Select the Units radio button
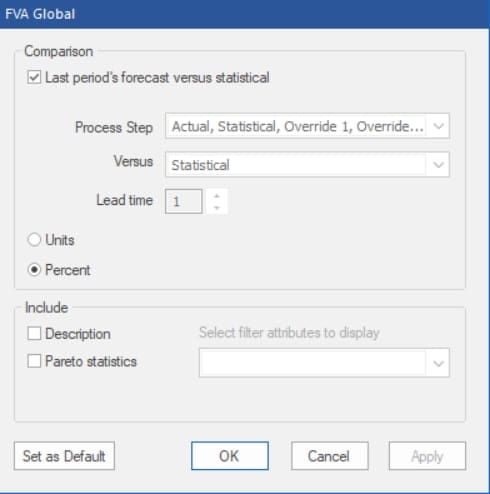This screenshot has width=490, height=494. [x=34, y=240]
